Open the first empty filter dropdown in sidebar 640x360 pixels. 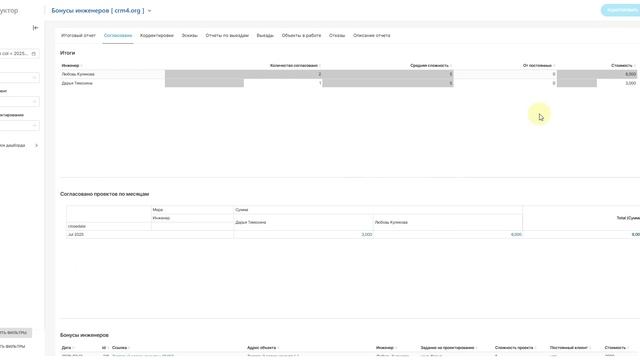[19, 78]
